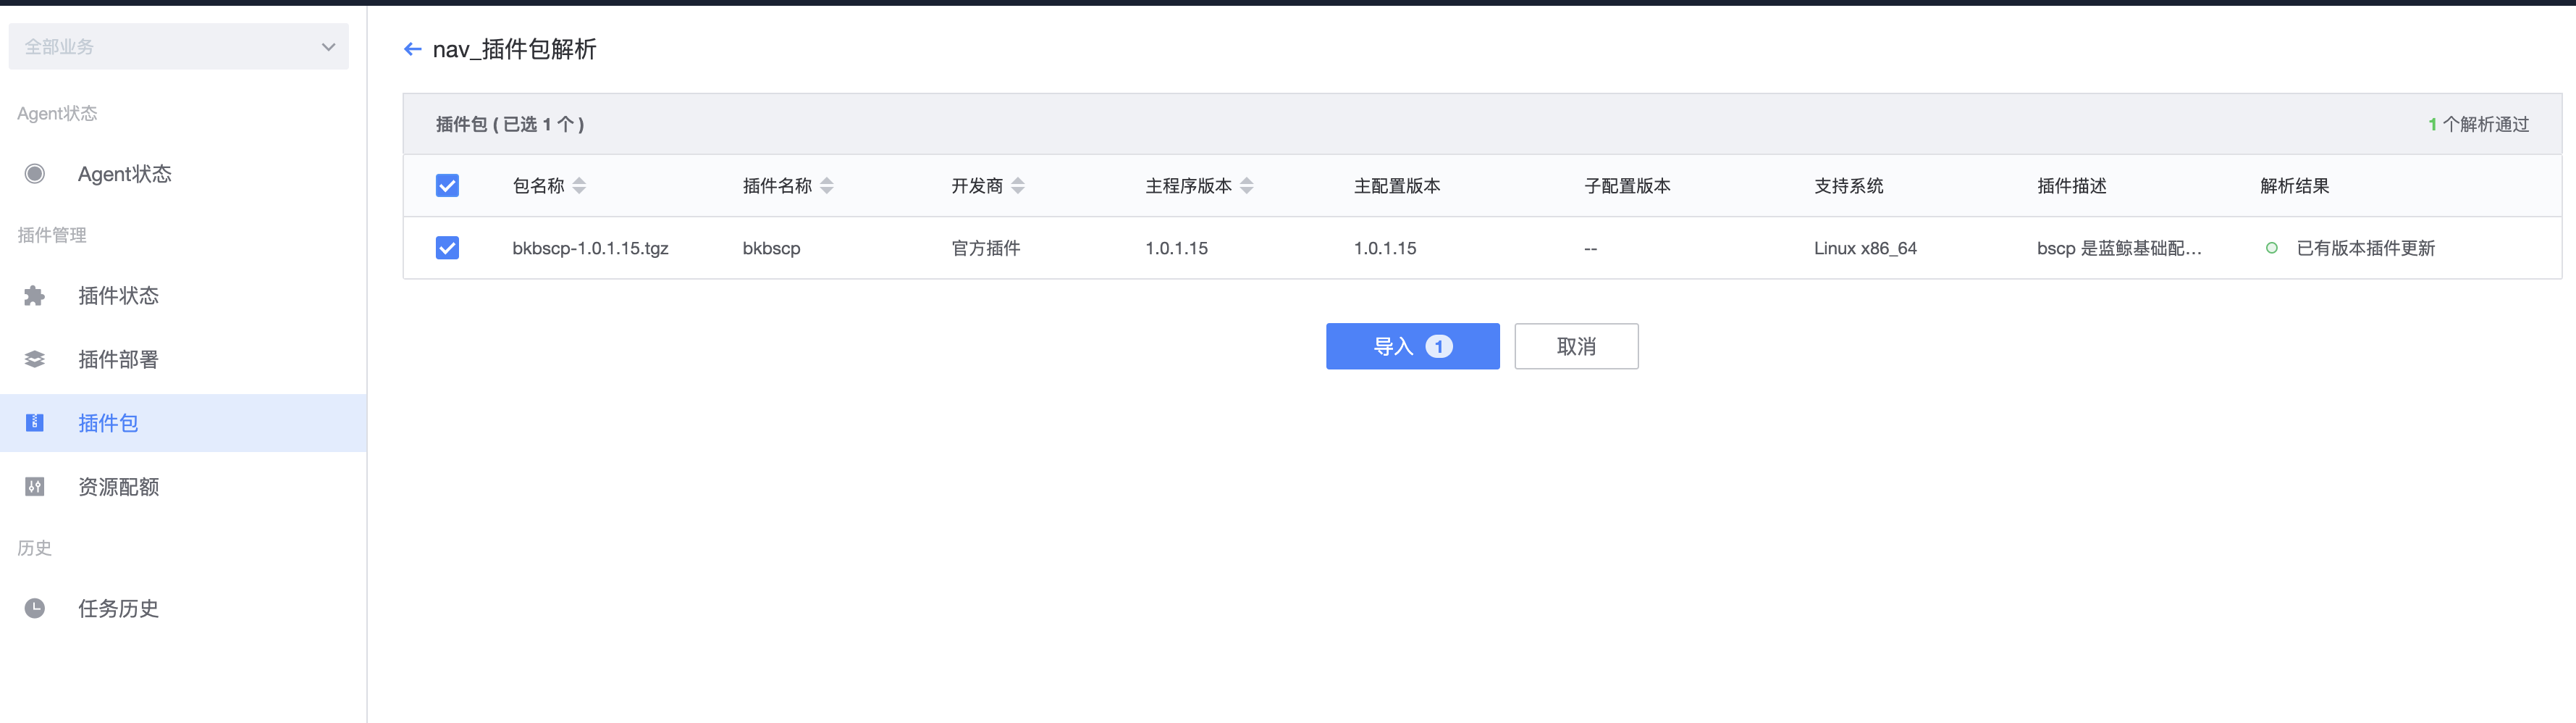Click the 已有版本插件更新 result text
This screenshot has width=2576, height=723.
click(x=2365, y=248)
